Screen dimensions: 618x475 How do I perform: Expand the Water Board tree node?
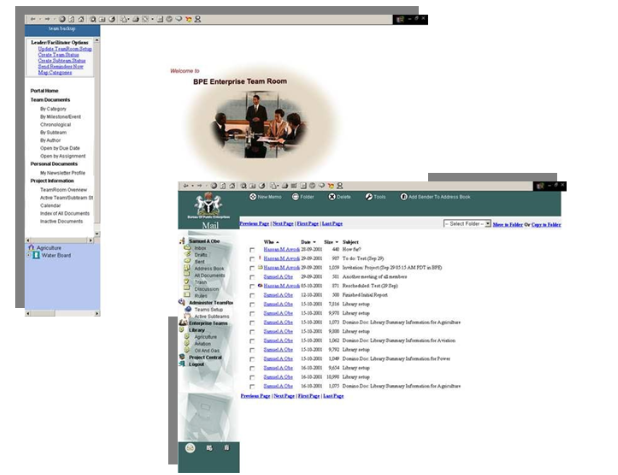[30, 255]
